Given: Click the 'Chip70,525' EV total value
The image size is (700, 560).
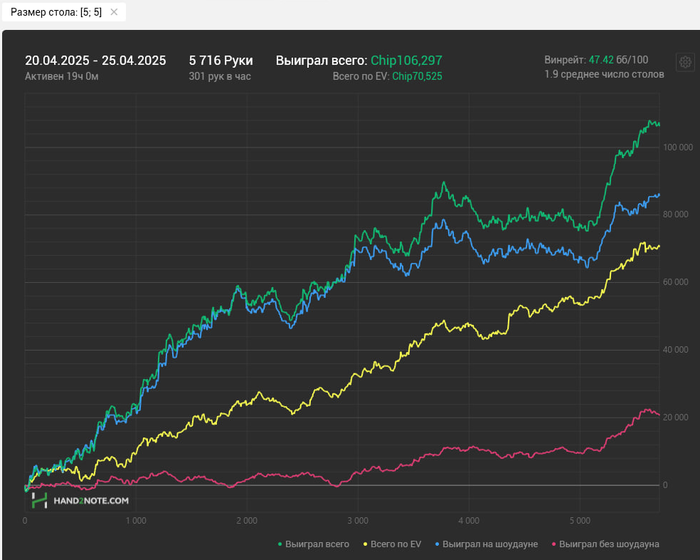Looking at the screenshot, I should coord(417,76).
